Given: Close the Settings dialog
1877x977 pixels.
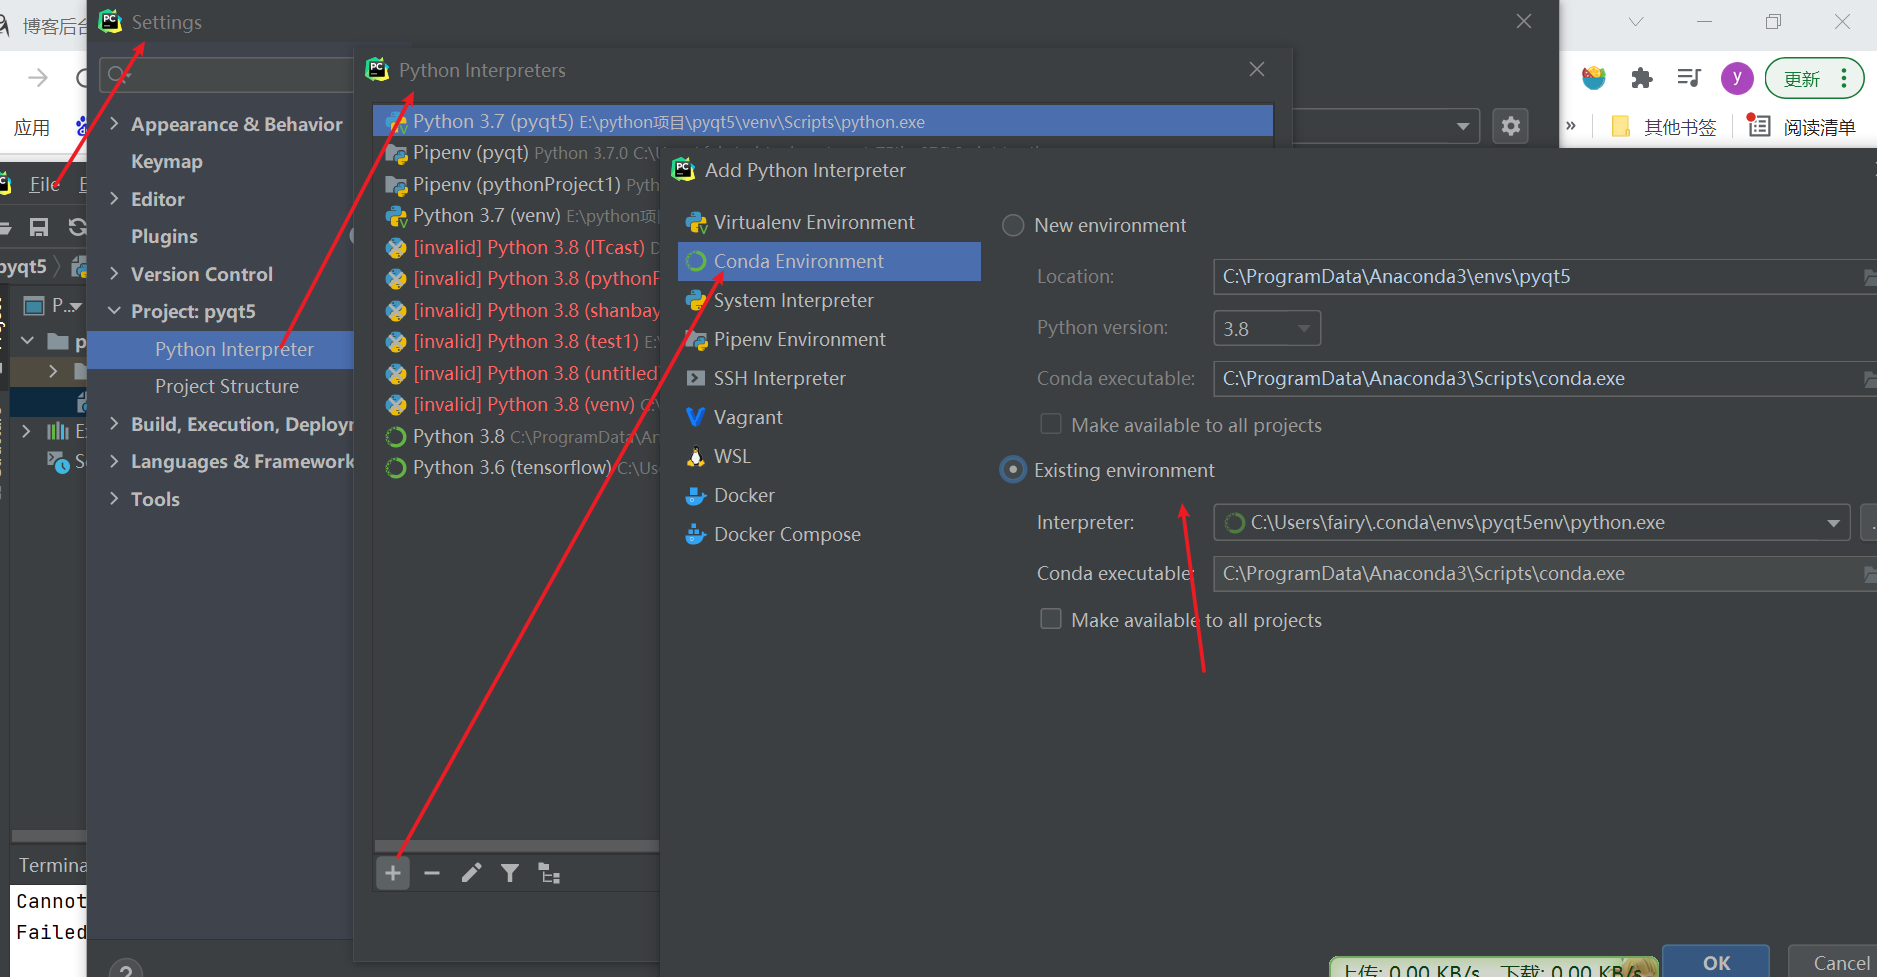Looking at the screenshot, I should pos(1524,21).
